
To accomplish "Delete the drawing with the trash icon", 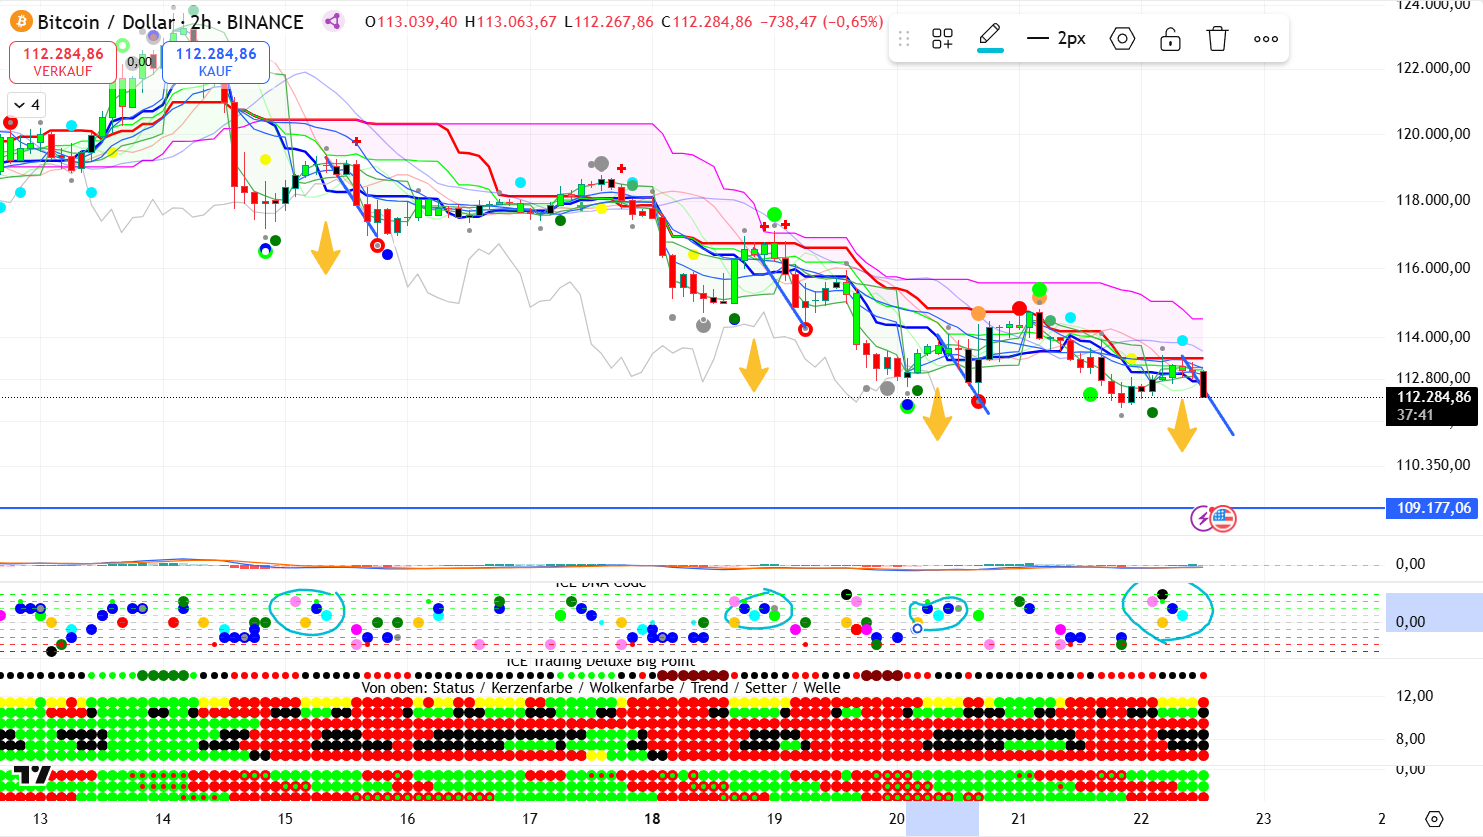I will 1217,39.
